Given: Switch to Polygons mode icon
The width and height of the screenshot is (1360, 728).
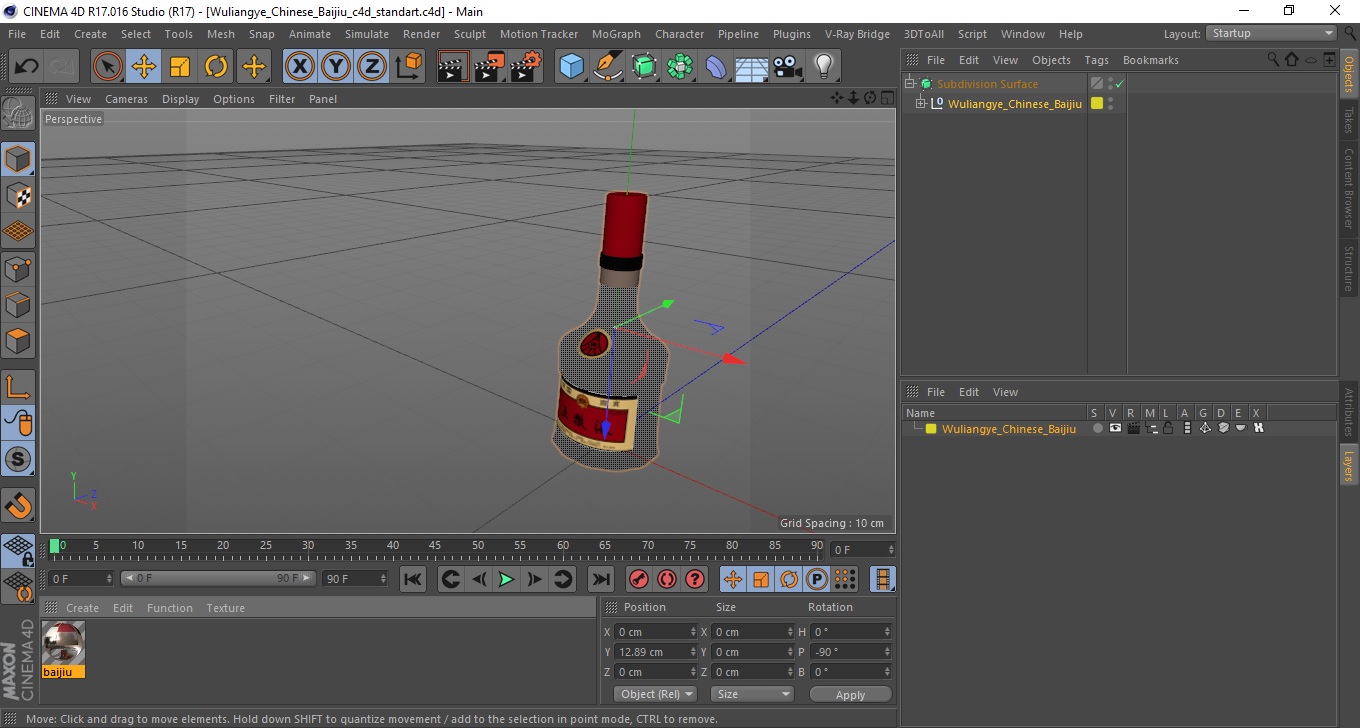Looking at the screenshot, I should pyautogui.click(x=18, y=340).
